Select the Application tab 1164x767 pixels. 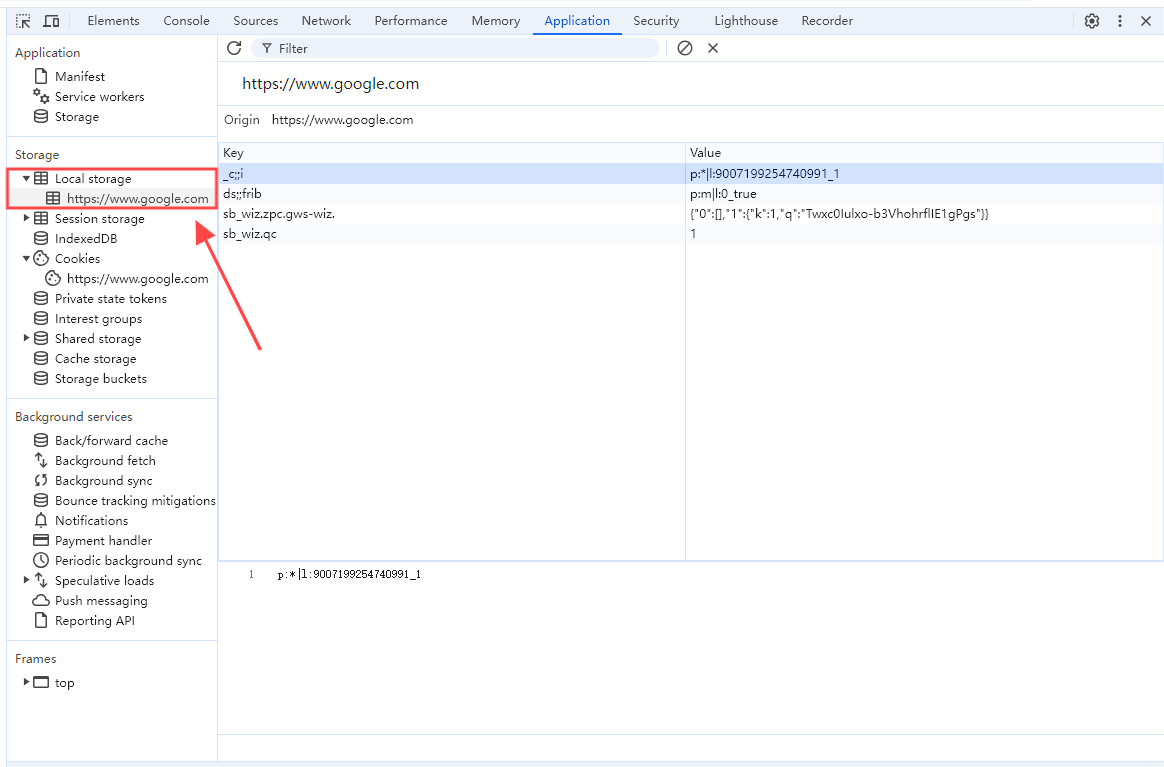577,21
